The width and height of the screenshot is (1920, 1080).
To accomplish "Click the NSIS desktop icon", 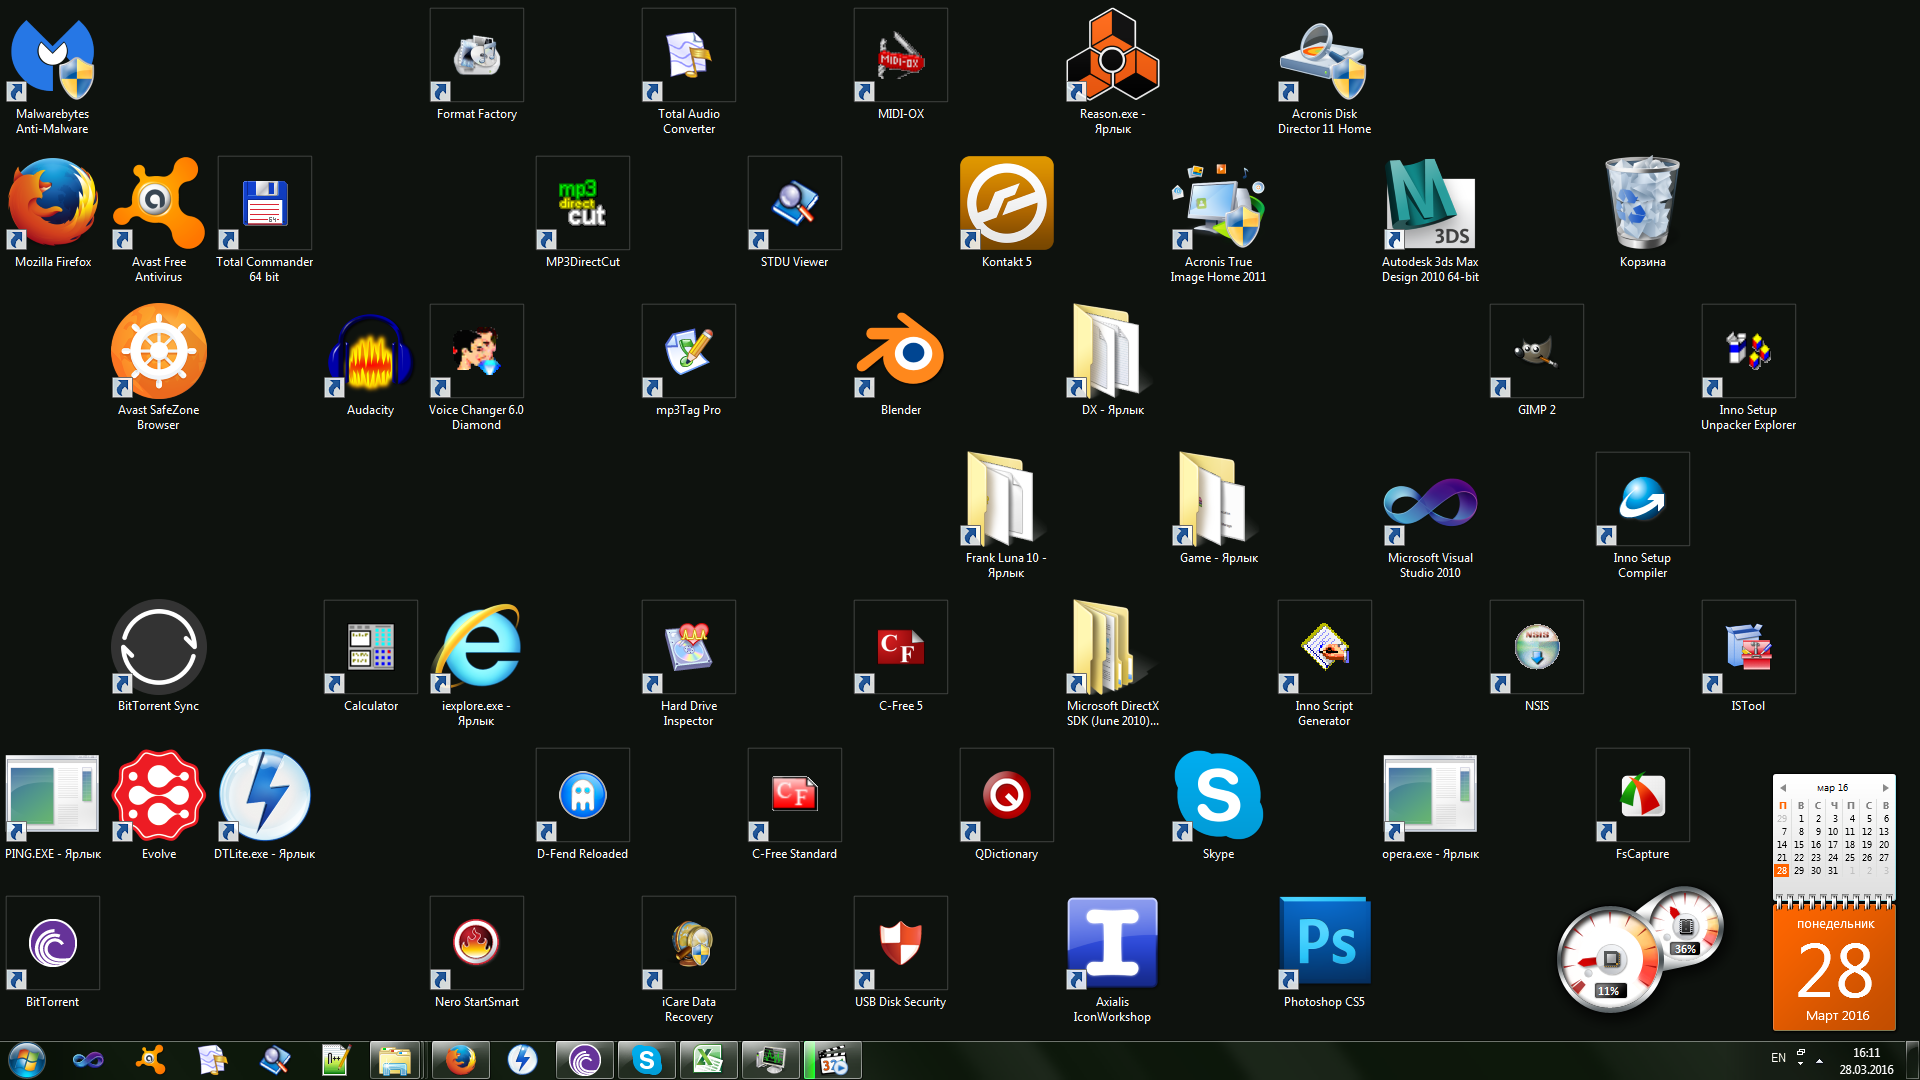I will tap(1537, 648).
